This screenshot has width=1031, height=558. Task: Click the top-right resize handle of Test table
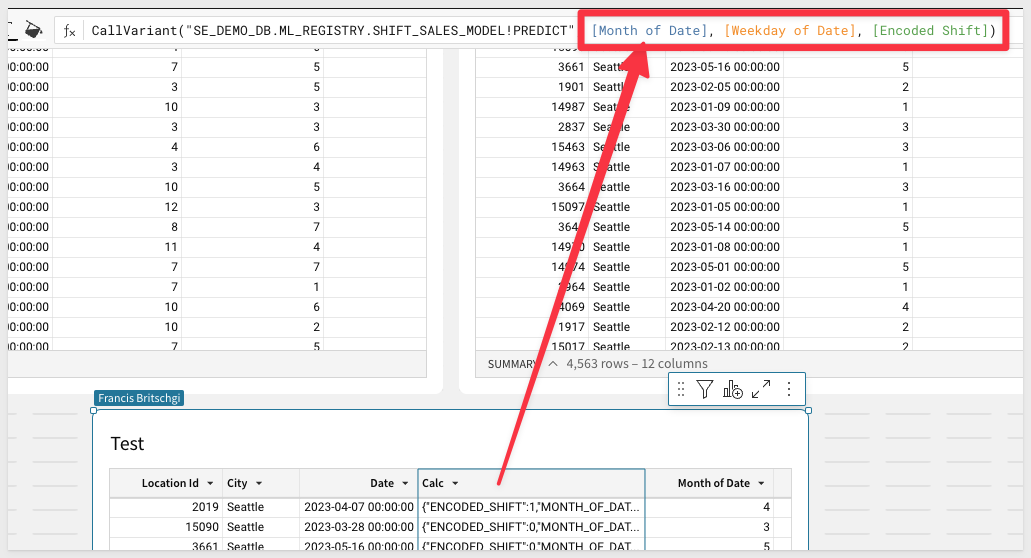coord(808,410)
